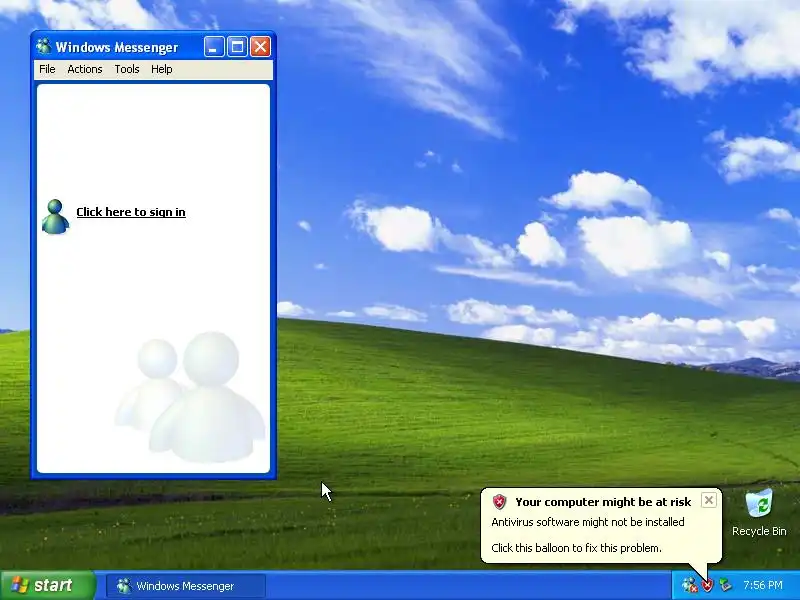Click the 'Click here to sign in' link
This screenshot has width=800, height=600.
tap(131, 212)
